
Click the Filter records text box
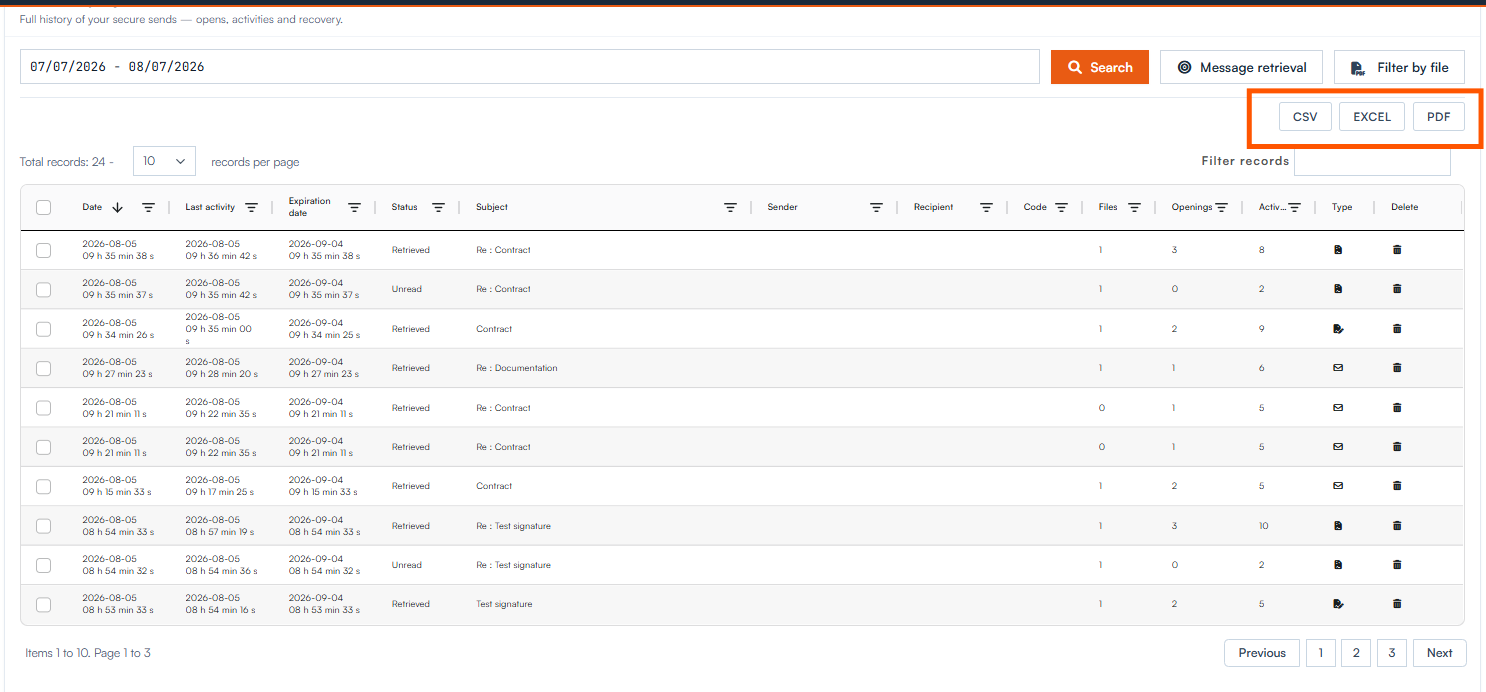(1372, 161)
